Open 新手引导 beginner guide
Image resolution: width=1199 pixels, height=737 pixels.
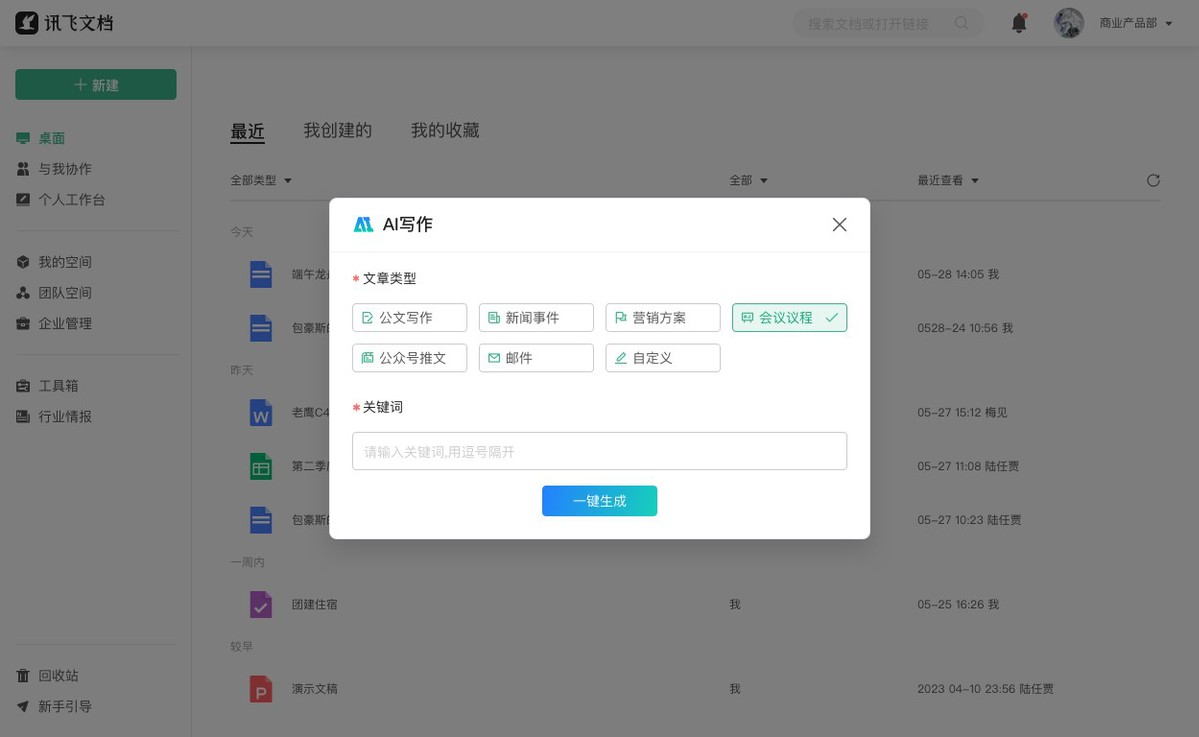point(64,706)
